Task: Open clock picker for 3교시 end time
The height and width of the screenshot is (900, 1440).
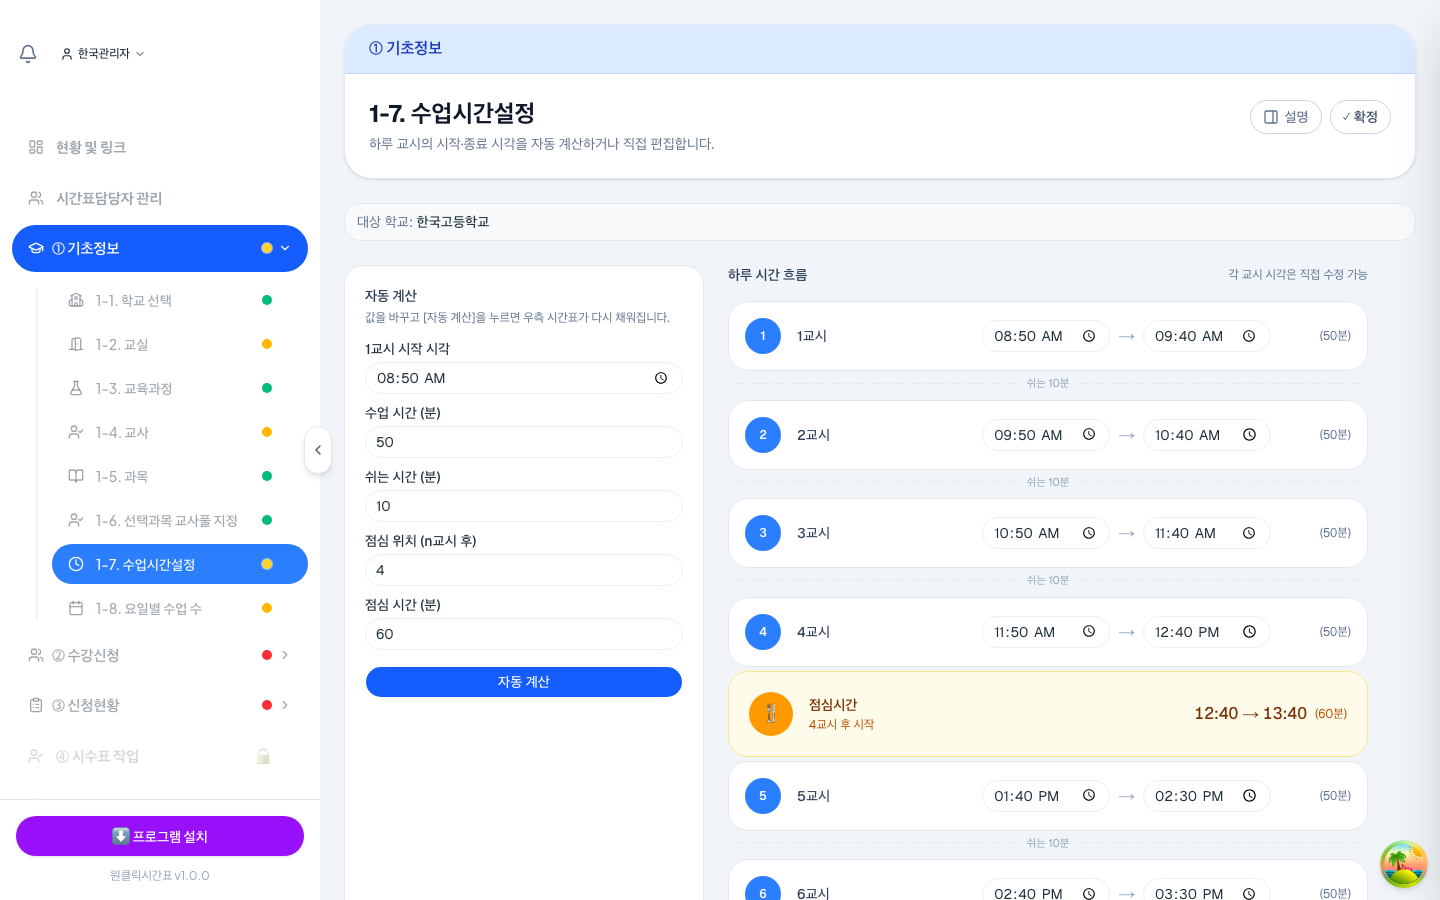Action: tap(1249, 533)
